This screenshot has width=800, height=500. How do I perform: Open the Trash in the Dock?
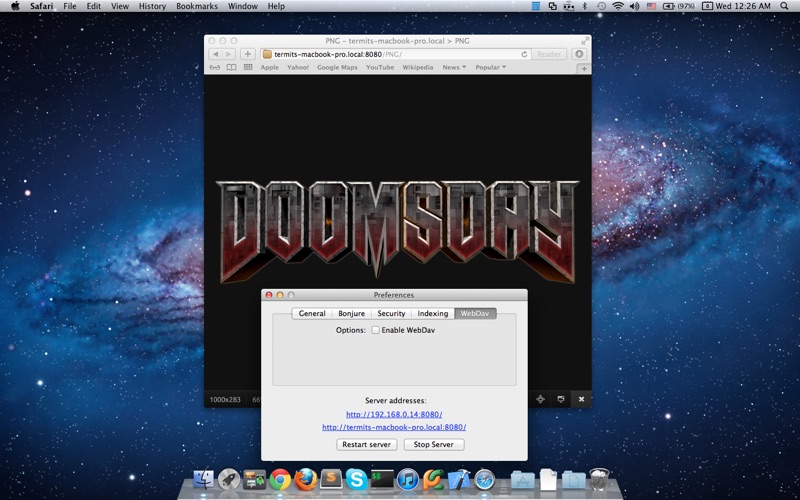pyautogui.click(x=599, y=480)
